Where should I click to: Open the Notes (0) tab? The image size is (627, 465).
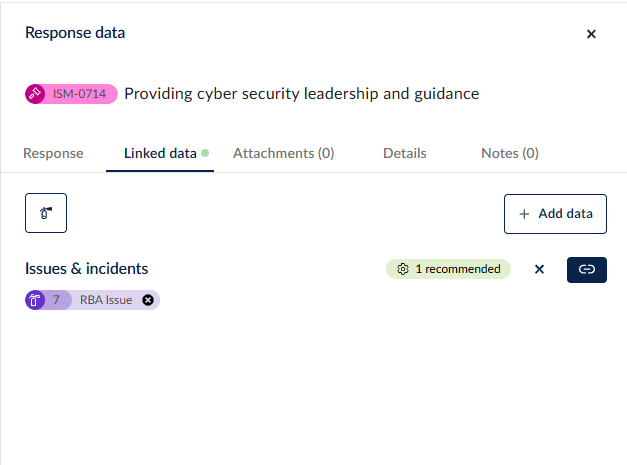coord(510,154)
